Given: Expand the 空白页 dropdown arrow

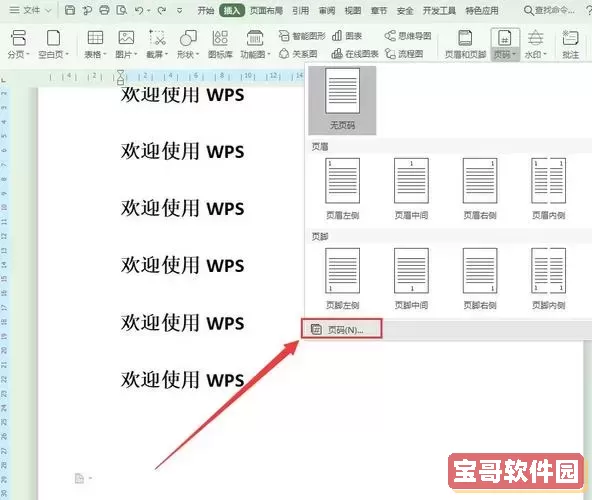Looking at the screenshot, I should [67, 54].
